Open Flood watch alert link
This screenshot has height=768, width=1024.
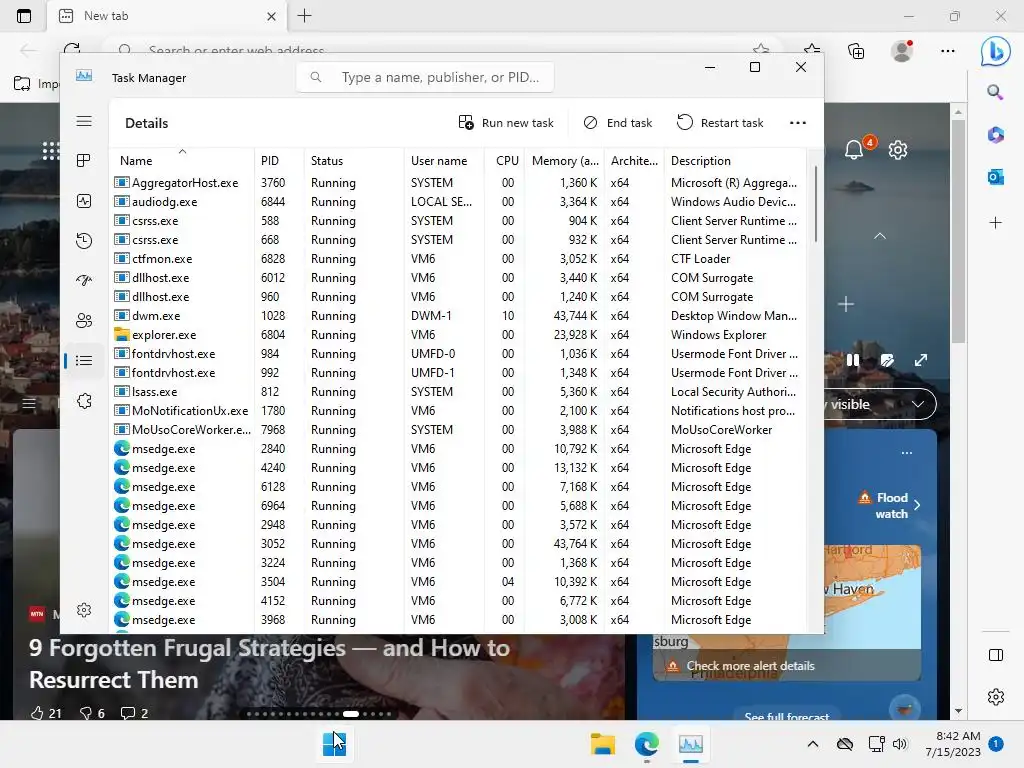(889, 505)
